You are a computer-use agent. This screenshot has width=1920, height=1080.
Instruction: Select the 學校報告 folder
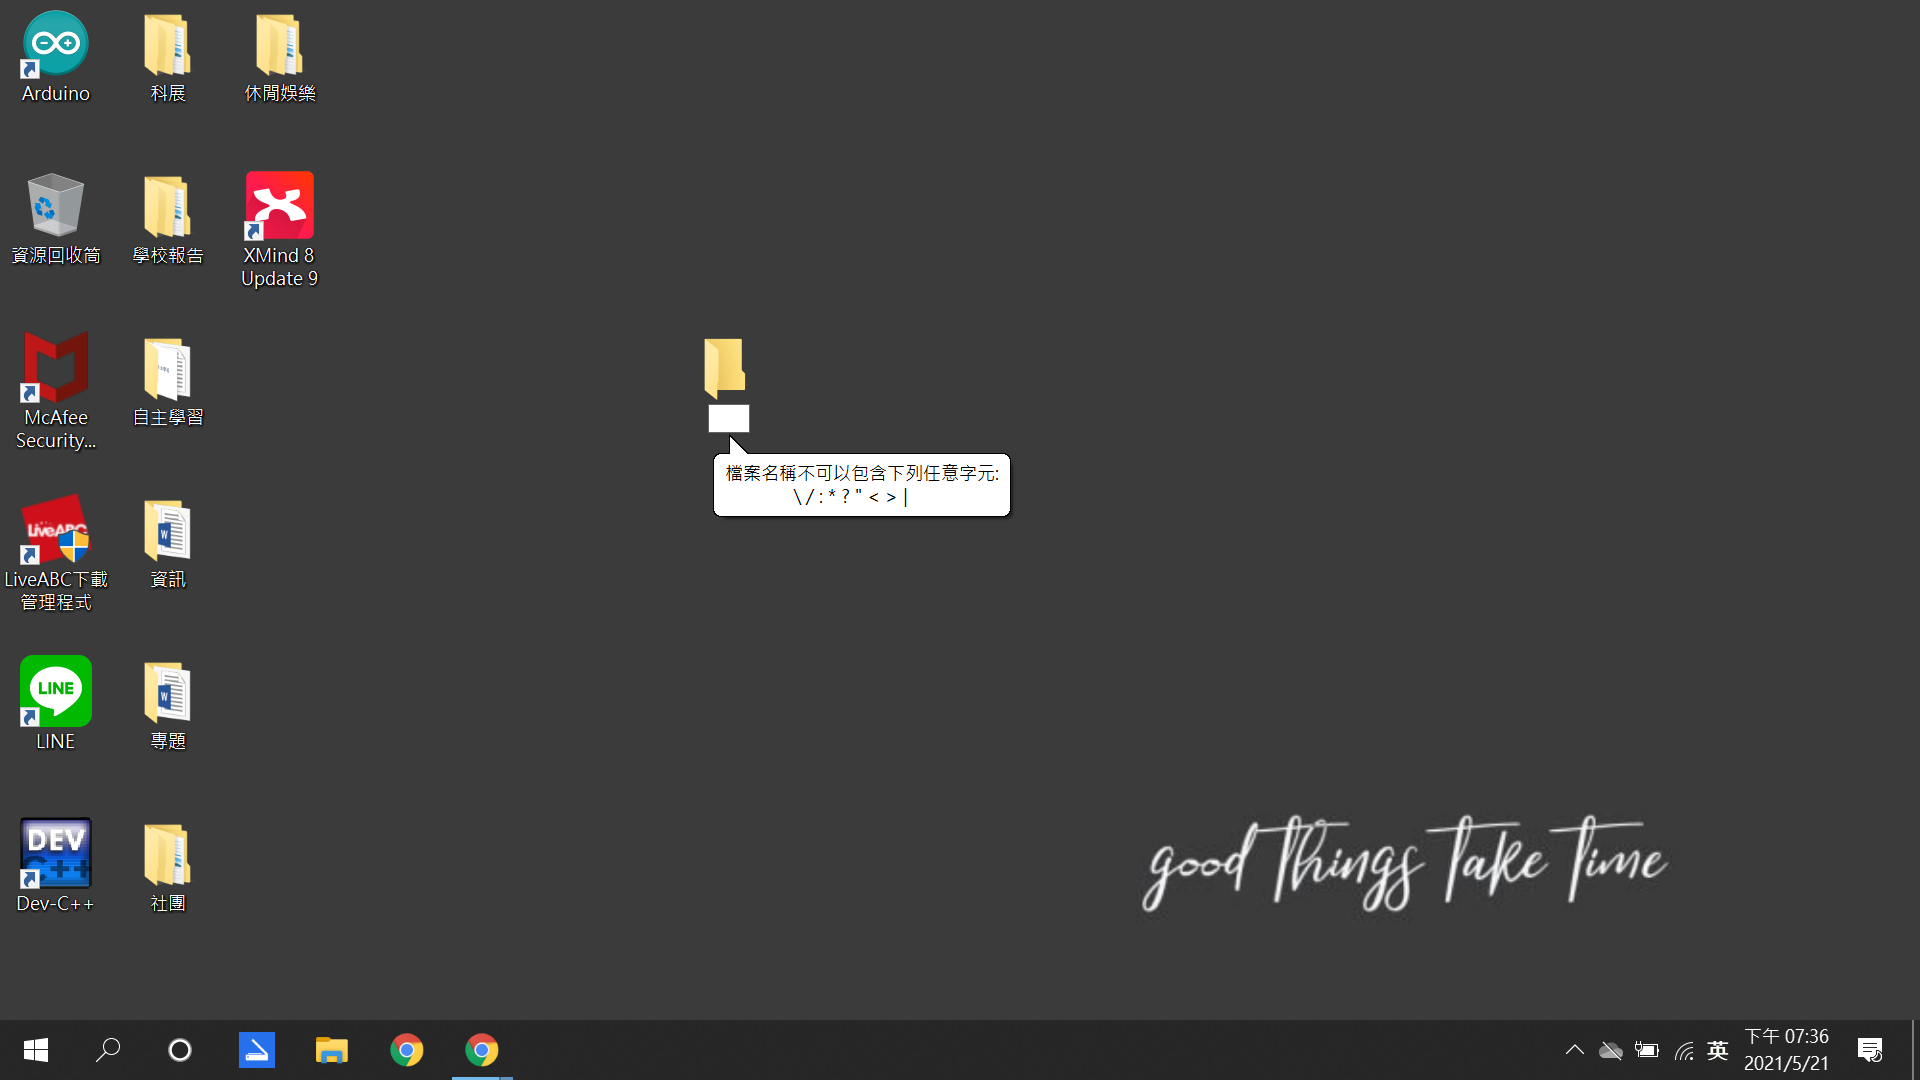tap(167, 207)
